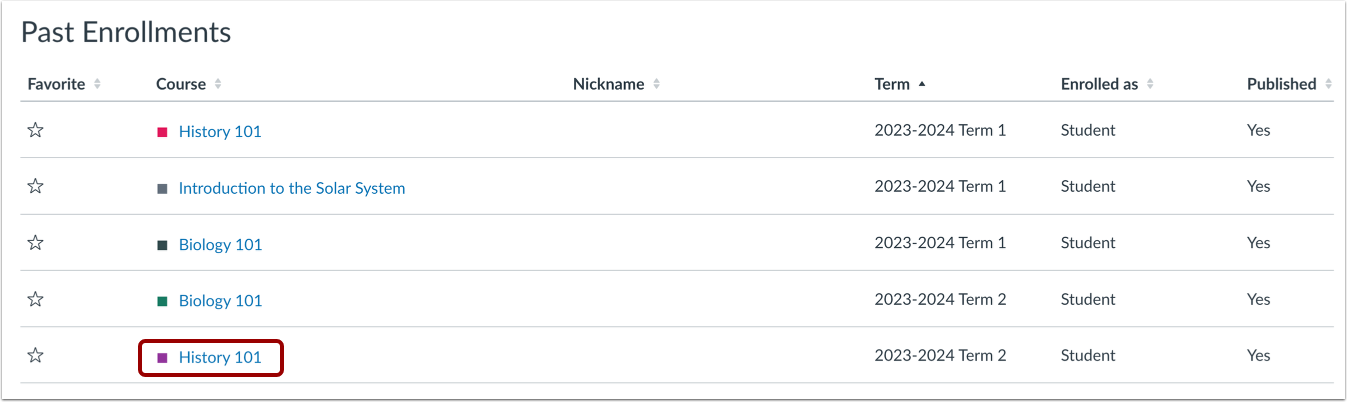
Task: Star Introduction to the Solar System course
Action: pos(35,186)
